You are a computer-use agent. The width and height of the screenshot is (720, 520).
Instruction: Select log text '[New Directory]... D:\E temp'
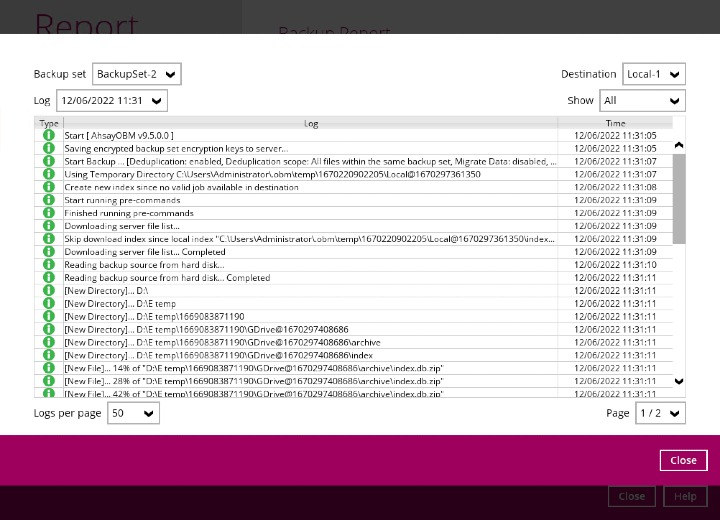(x=120, y=303)
